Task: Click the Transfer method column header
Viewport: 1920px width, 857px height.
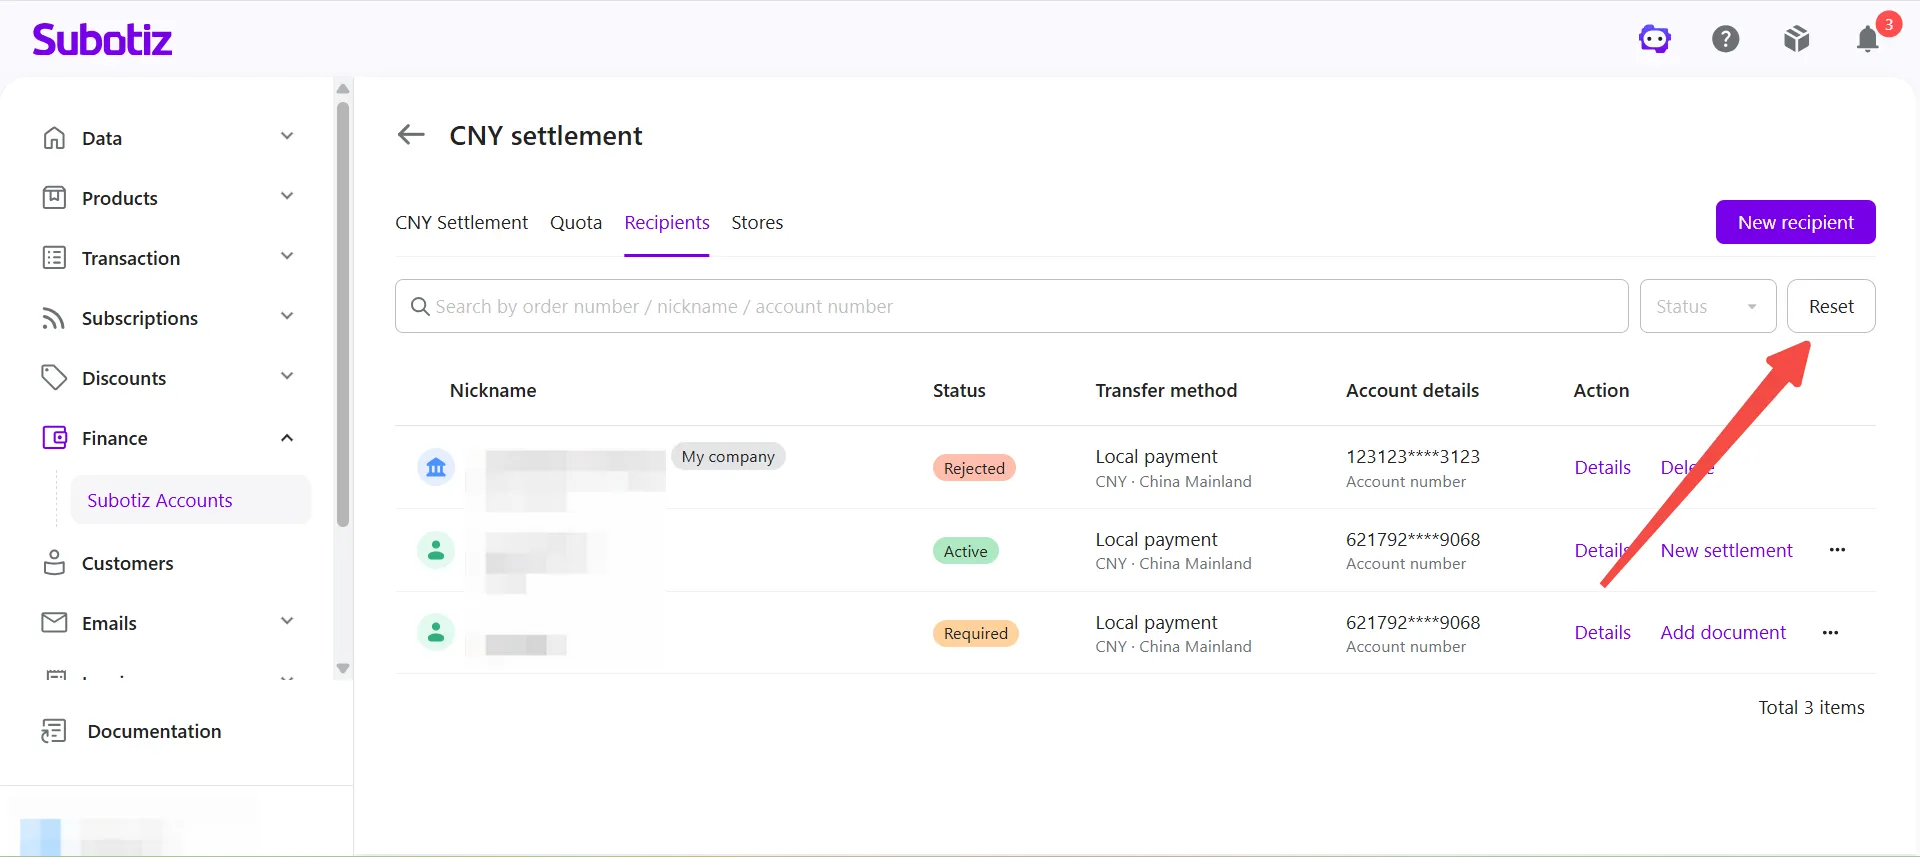Action: coord(1166,390)
